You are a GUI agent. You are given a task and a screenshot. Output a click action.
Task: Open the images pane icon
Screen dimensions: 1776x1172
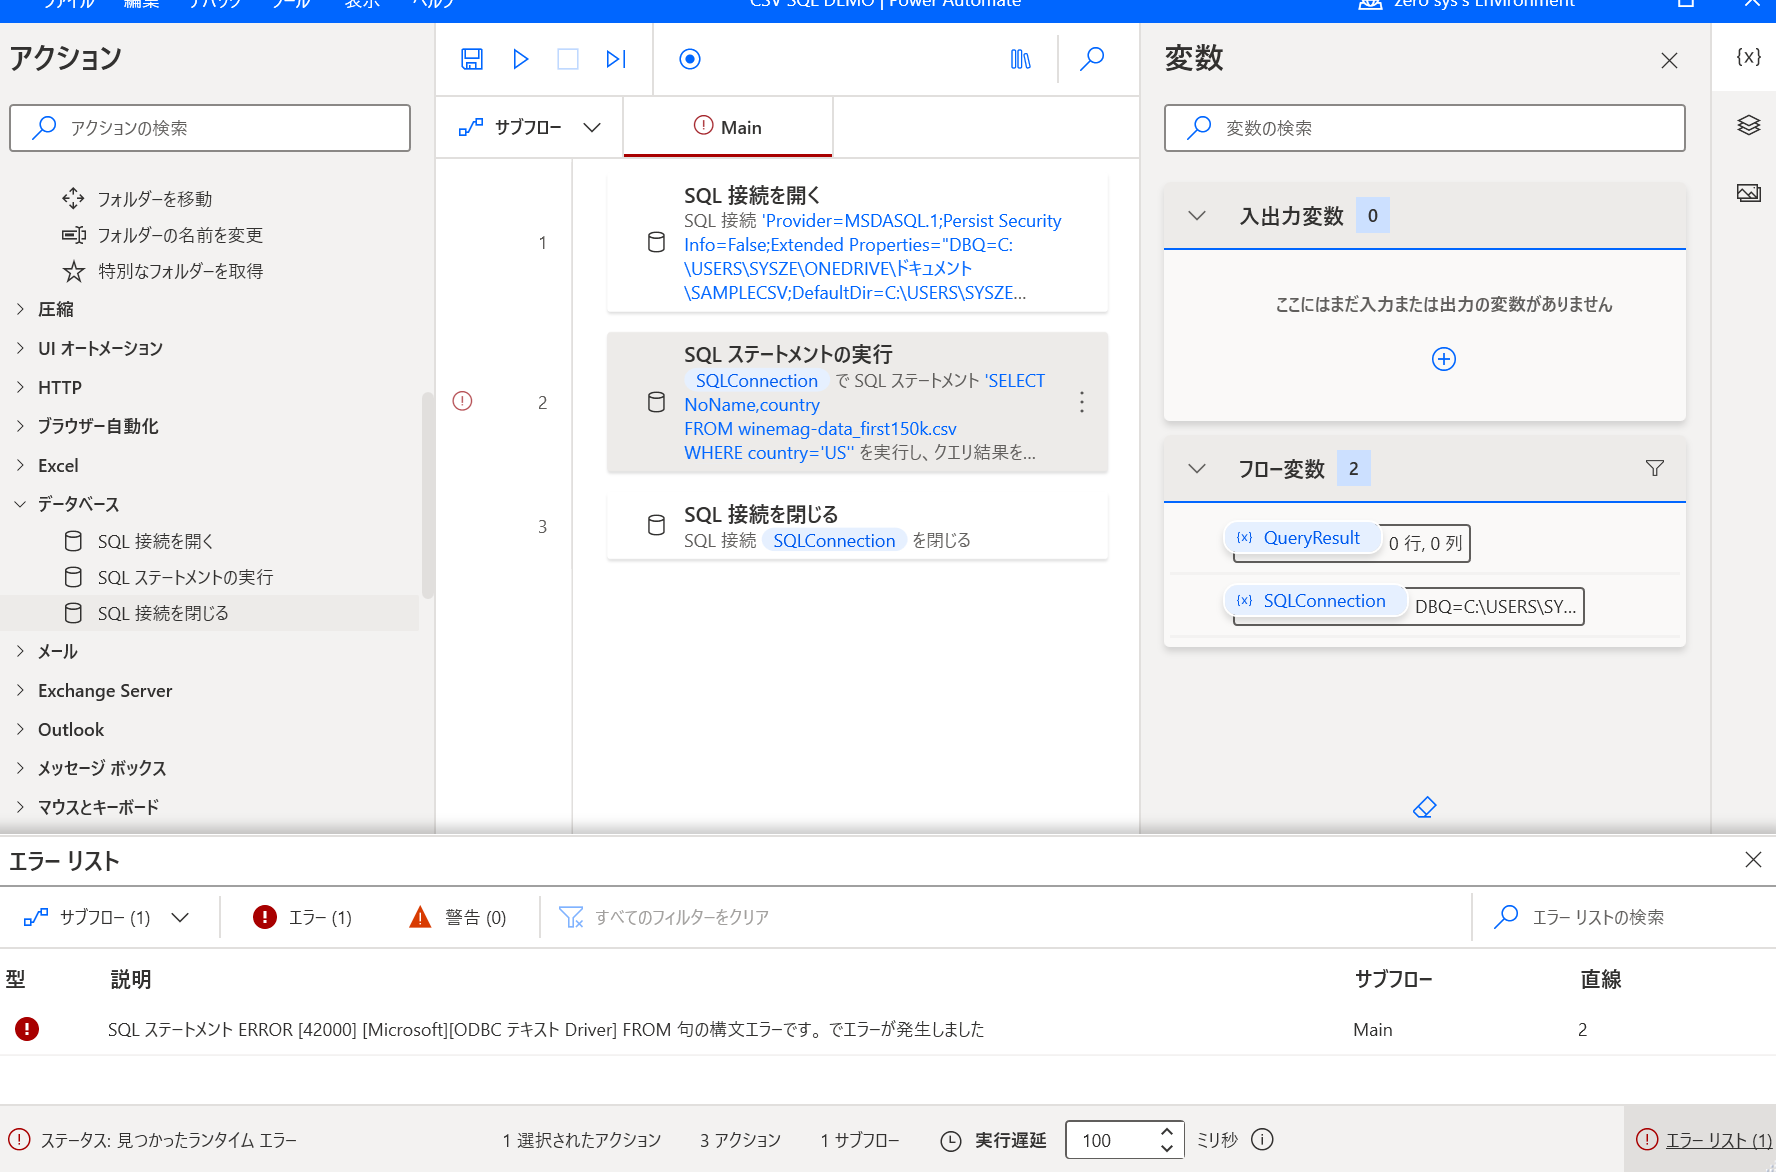[1749, 193]
